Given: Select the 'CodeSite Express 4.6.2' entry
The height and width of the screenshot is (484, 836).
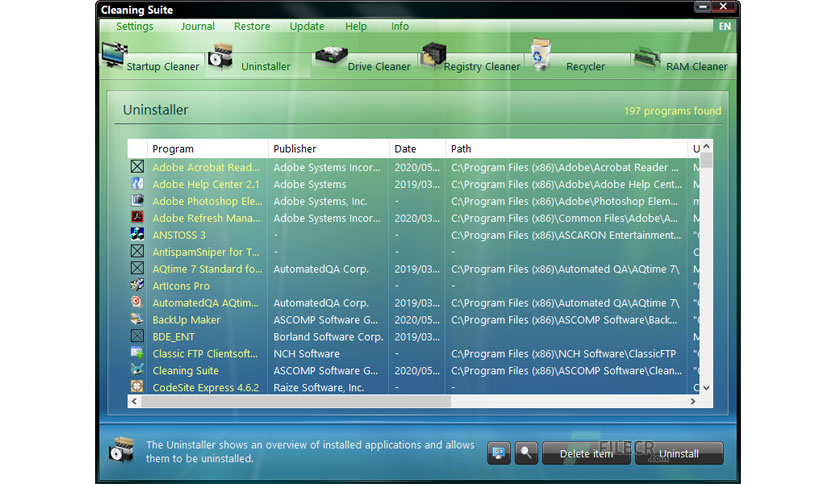Looking at the screenshot, I should [206, 388].
